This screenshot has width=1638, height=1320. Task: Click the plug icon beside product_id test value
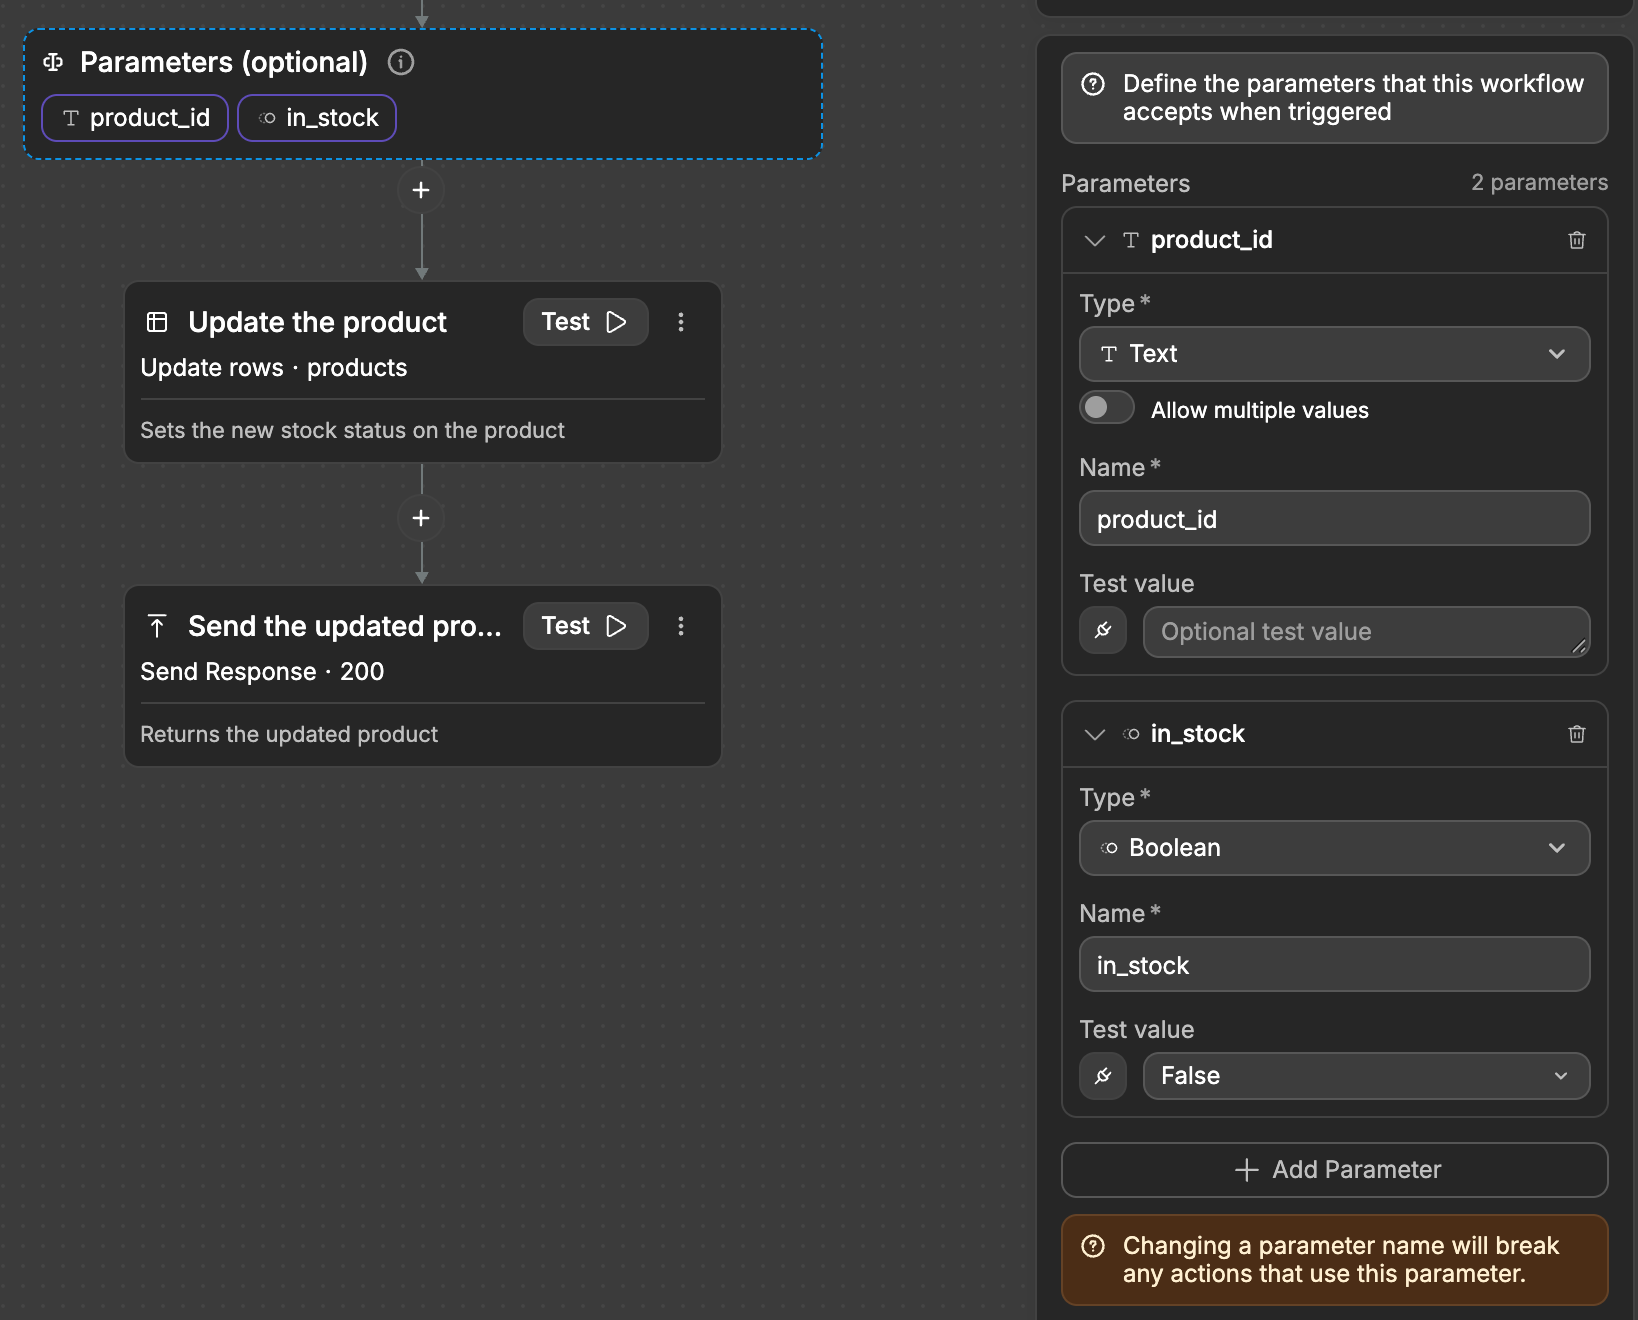(1103, 631)
